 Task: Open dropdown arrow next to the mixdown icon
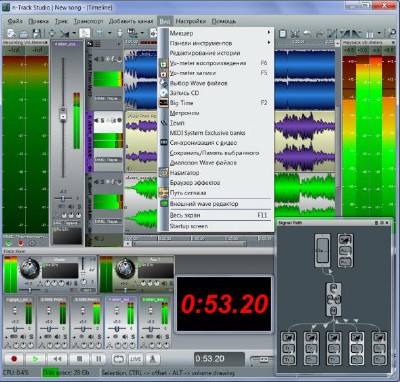pos(74,33)
